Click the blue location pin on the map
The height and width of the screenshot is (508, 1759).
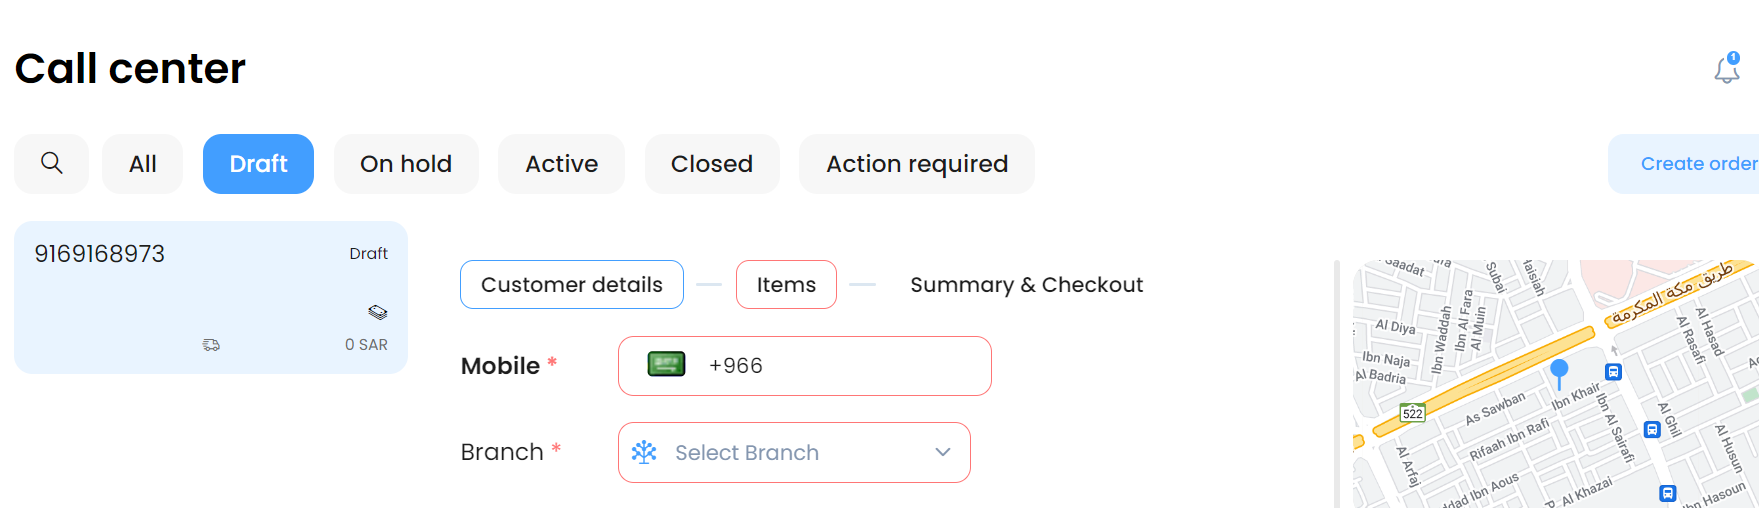click(x=1559, y=371)
